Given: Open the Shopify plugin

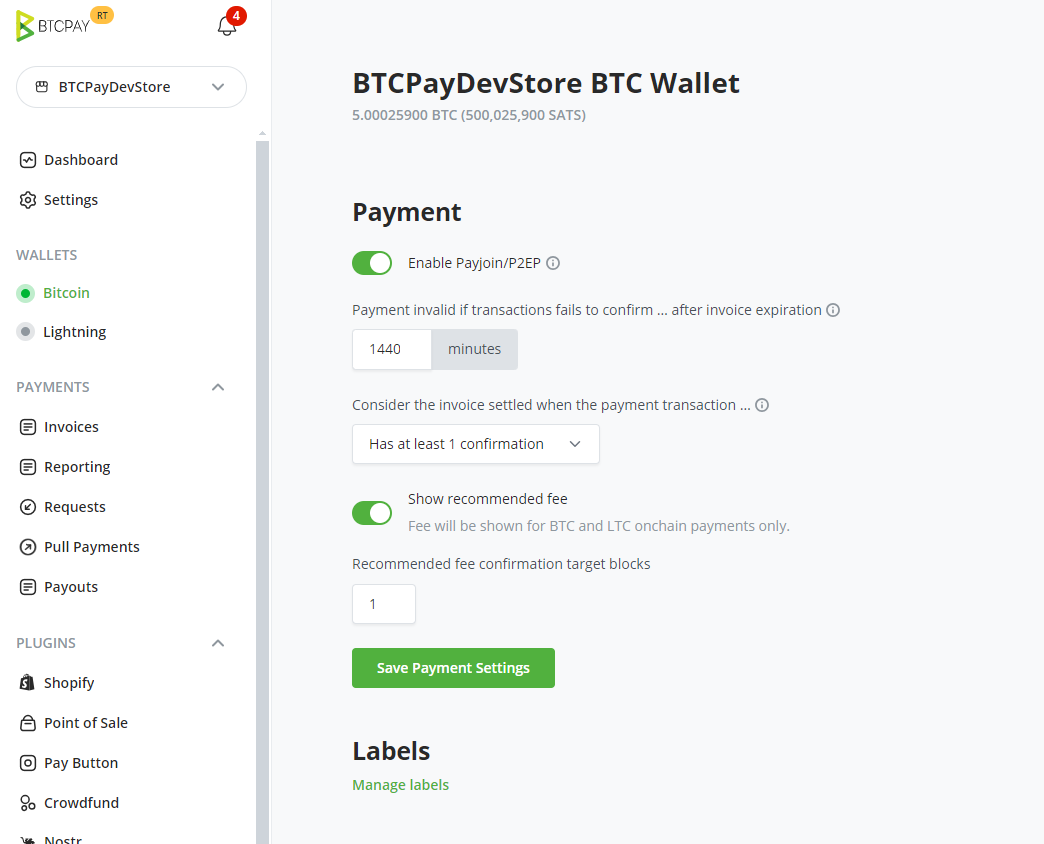Looking at the screenshot, I should pos(29,682).
